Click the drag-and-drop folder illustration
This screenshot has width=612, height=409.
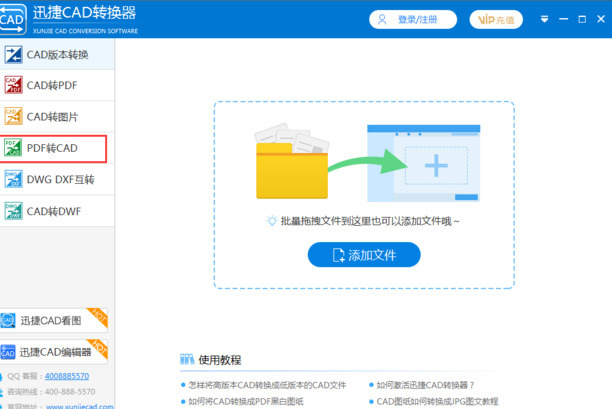point(292,161)
